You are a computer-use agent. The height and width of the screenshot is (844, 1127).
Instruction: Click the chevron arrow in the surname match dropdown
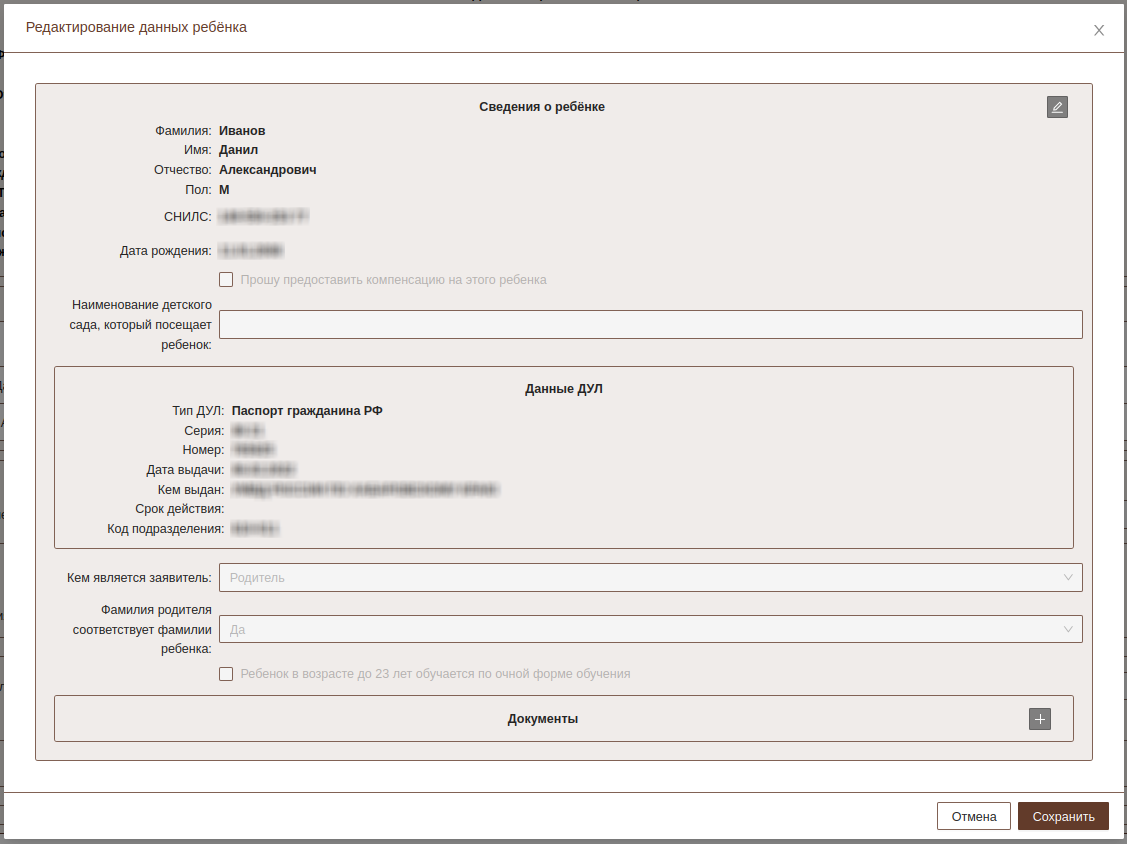click(1069, 629)
